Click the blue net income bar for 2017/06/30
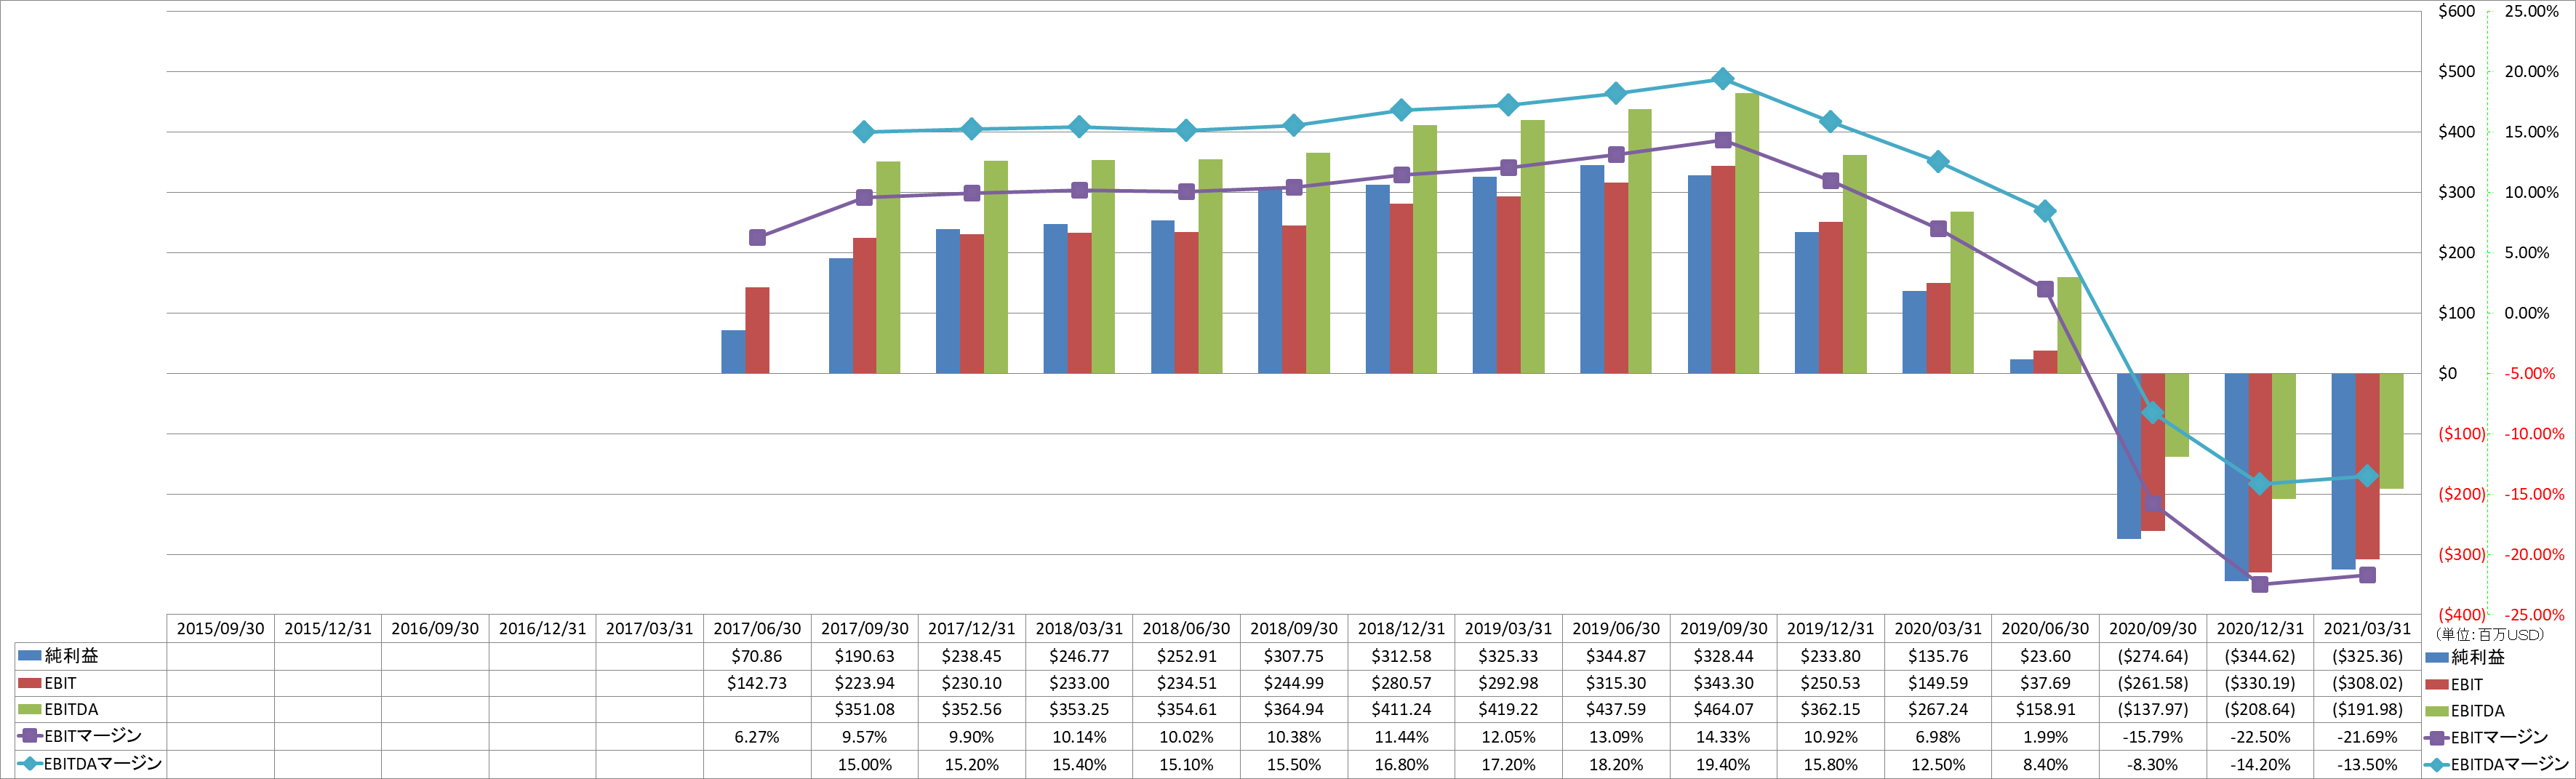The height and width of the screenshot is (779, 2576). tap(733, 352)
